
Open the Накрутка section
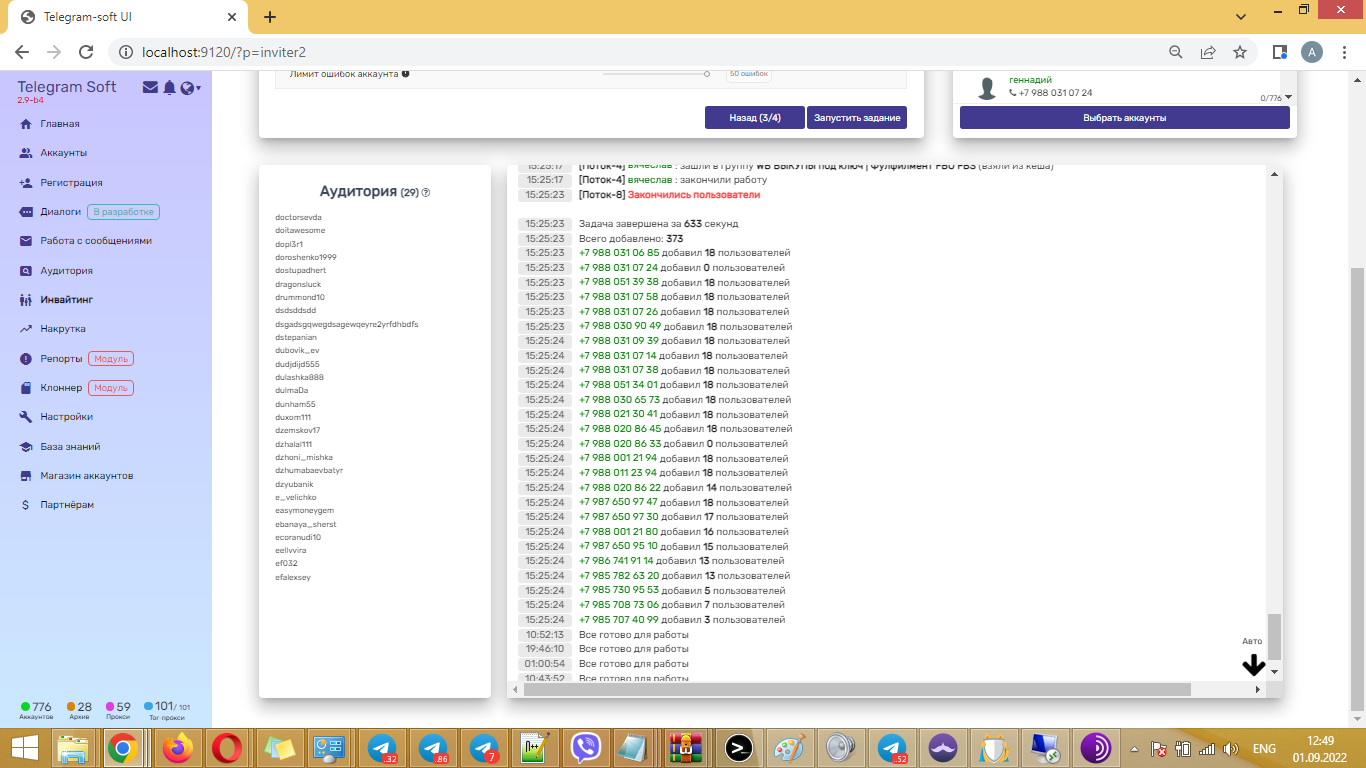coord(63,329)
